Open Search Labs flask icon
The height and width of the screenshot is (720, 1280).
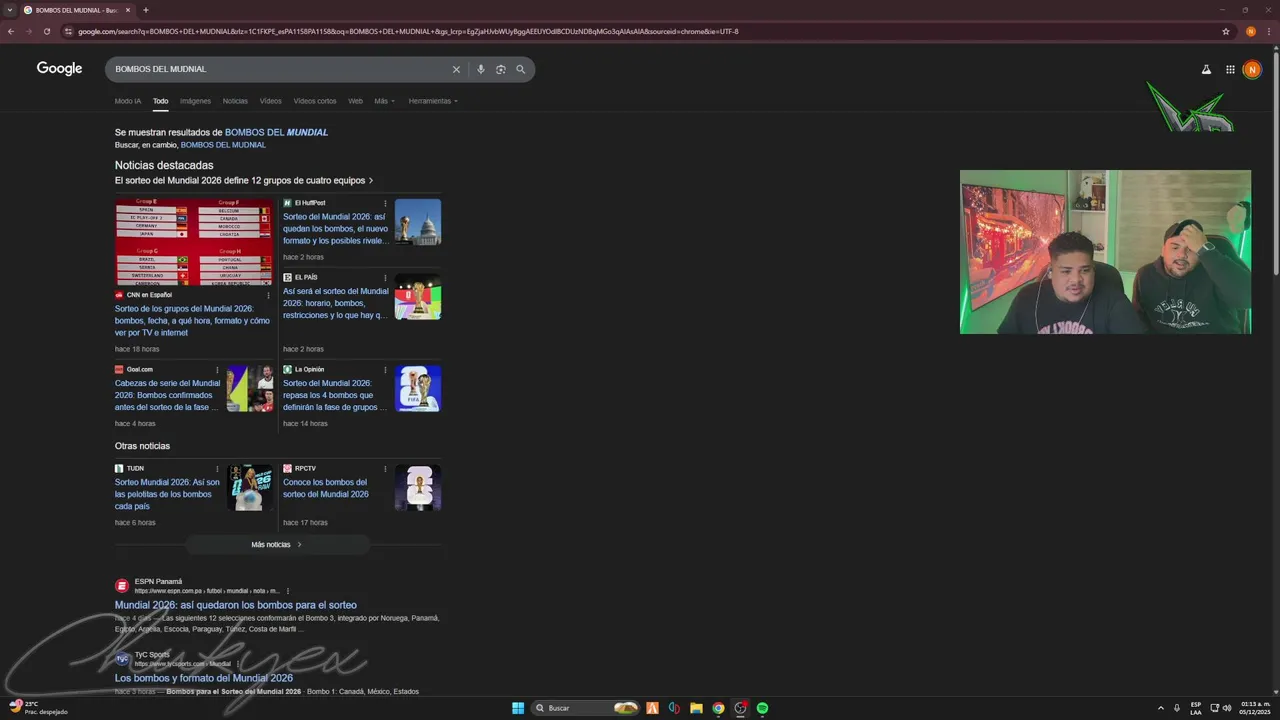[1206, 69]
